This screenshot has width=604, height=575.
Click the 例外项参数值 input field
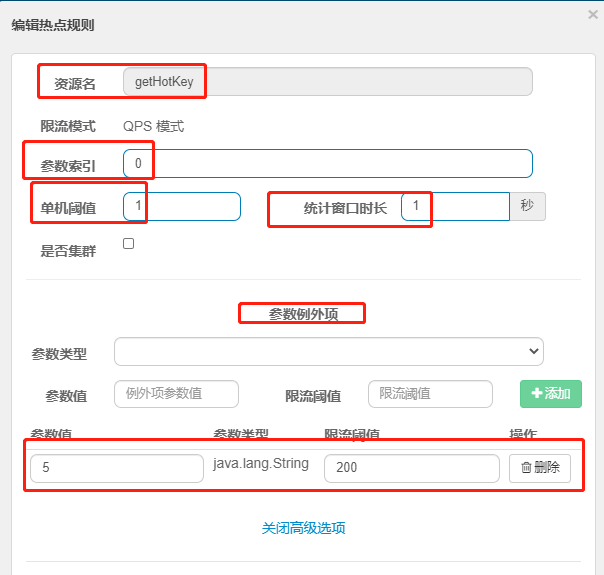[x=176, y=394]
